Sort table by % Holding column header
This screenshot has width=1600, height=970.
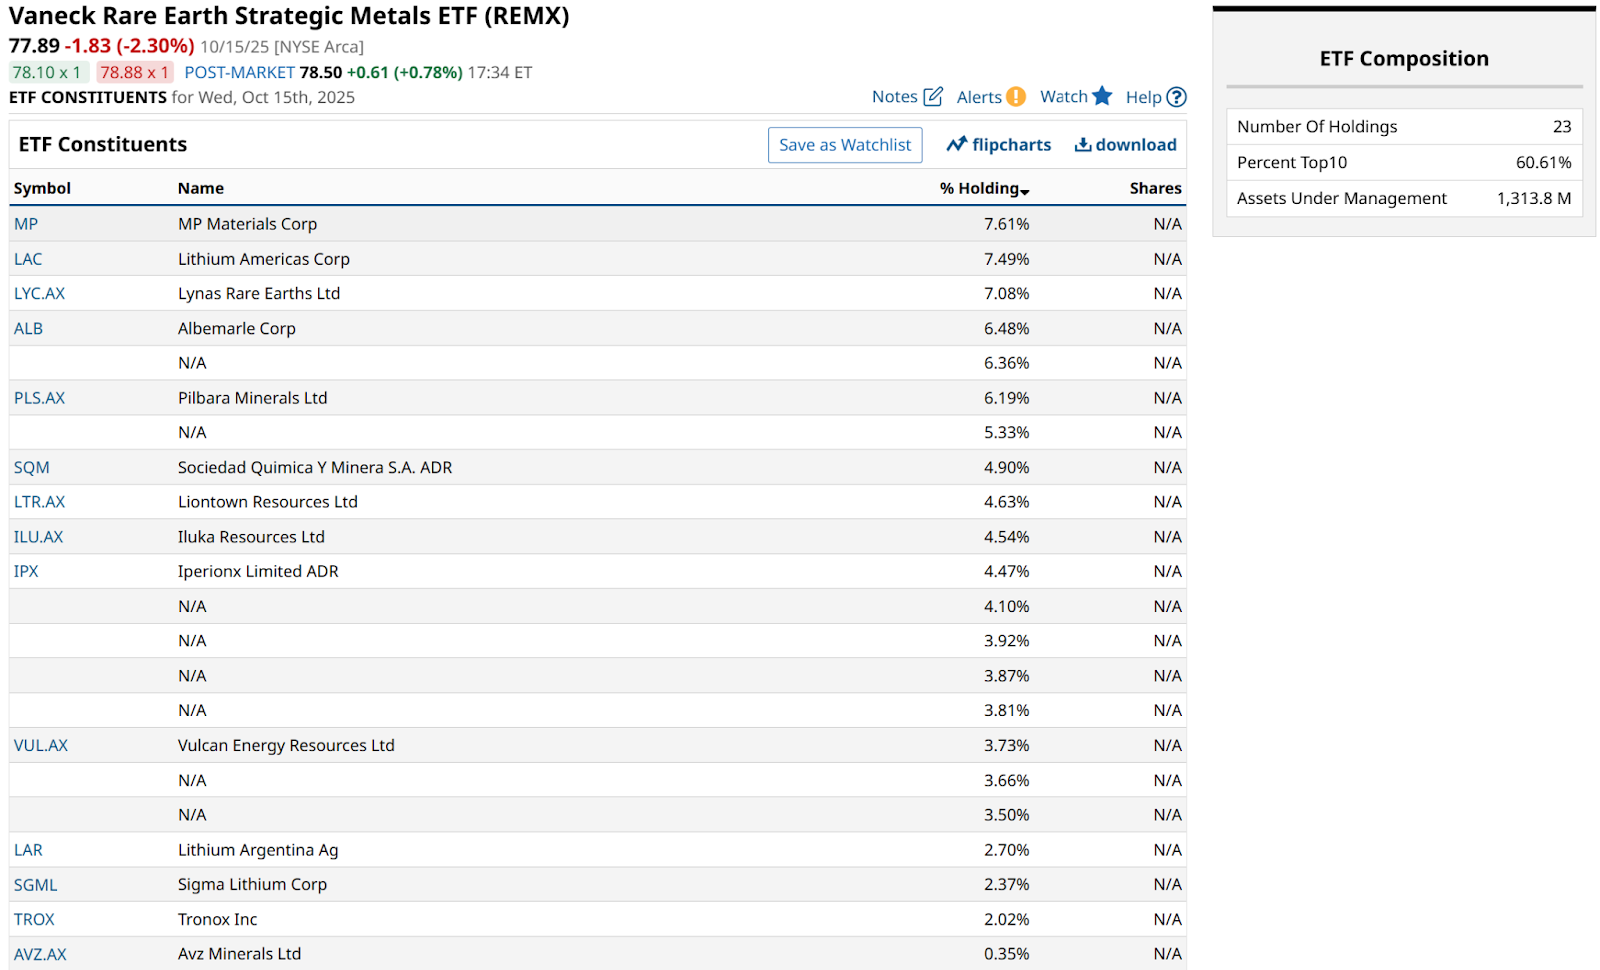tap(979, 188)
